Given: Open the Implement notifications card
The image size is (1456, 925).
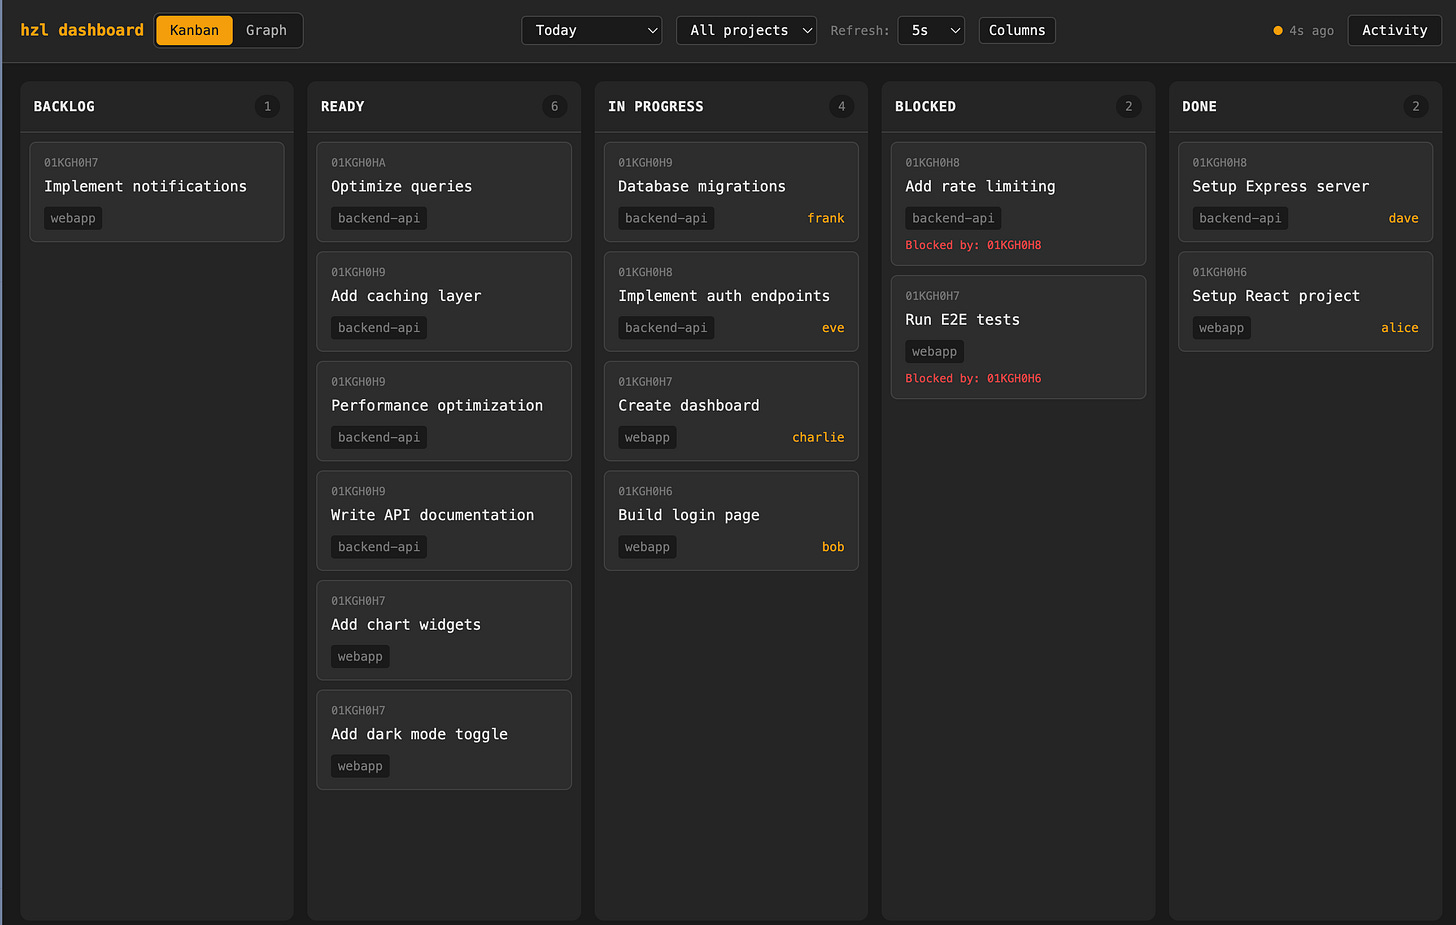Looking at the screenshot, I should tap(157, 192).
